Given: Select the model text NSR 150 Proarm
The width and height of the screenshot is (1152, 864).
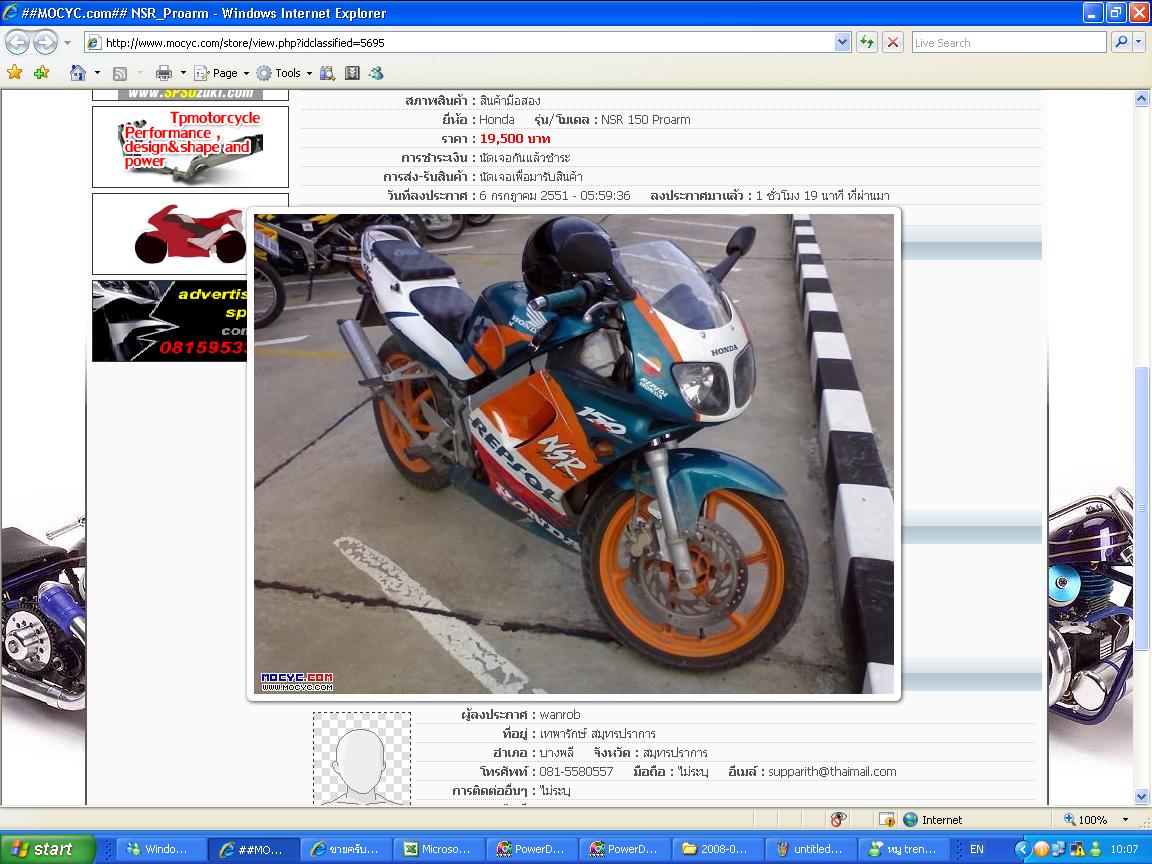Looking at the screenshot, I should coord(646,119).
